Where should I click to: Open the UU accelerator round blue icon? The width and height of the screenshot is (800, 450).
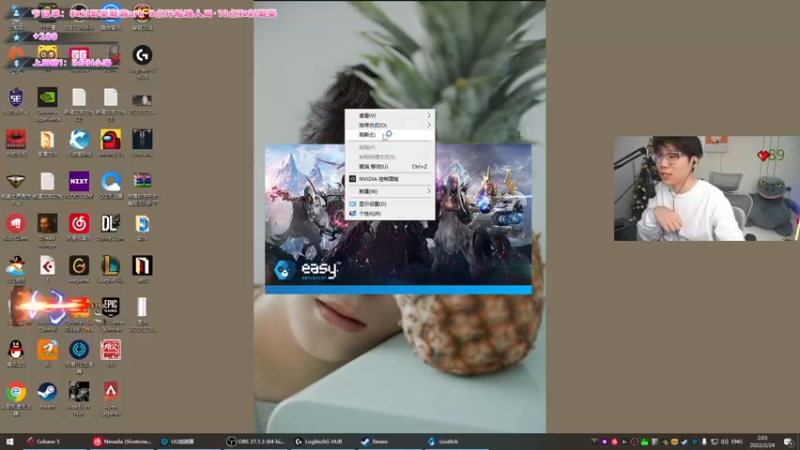(x=79, y=357)
